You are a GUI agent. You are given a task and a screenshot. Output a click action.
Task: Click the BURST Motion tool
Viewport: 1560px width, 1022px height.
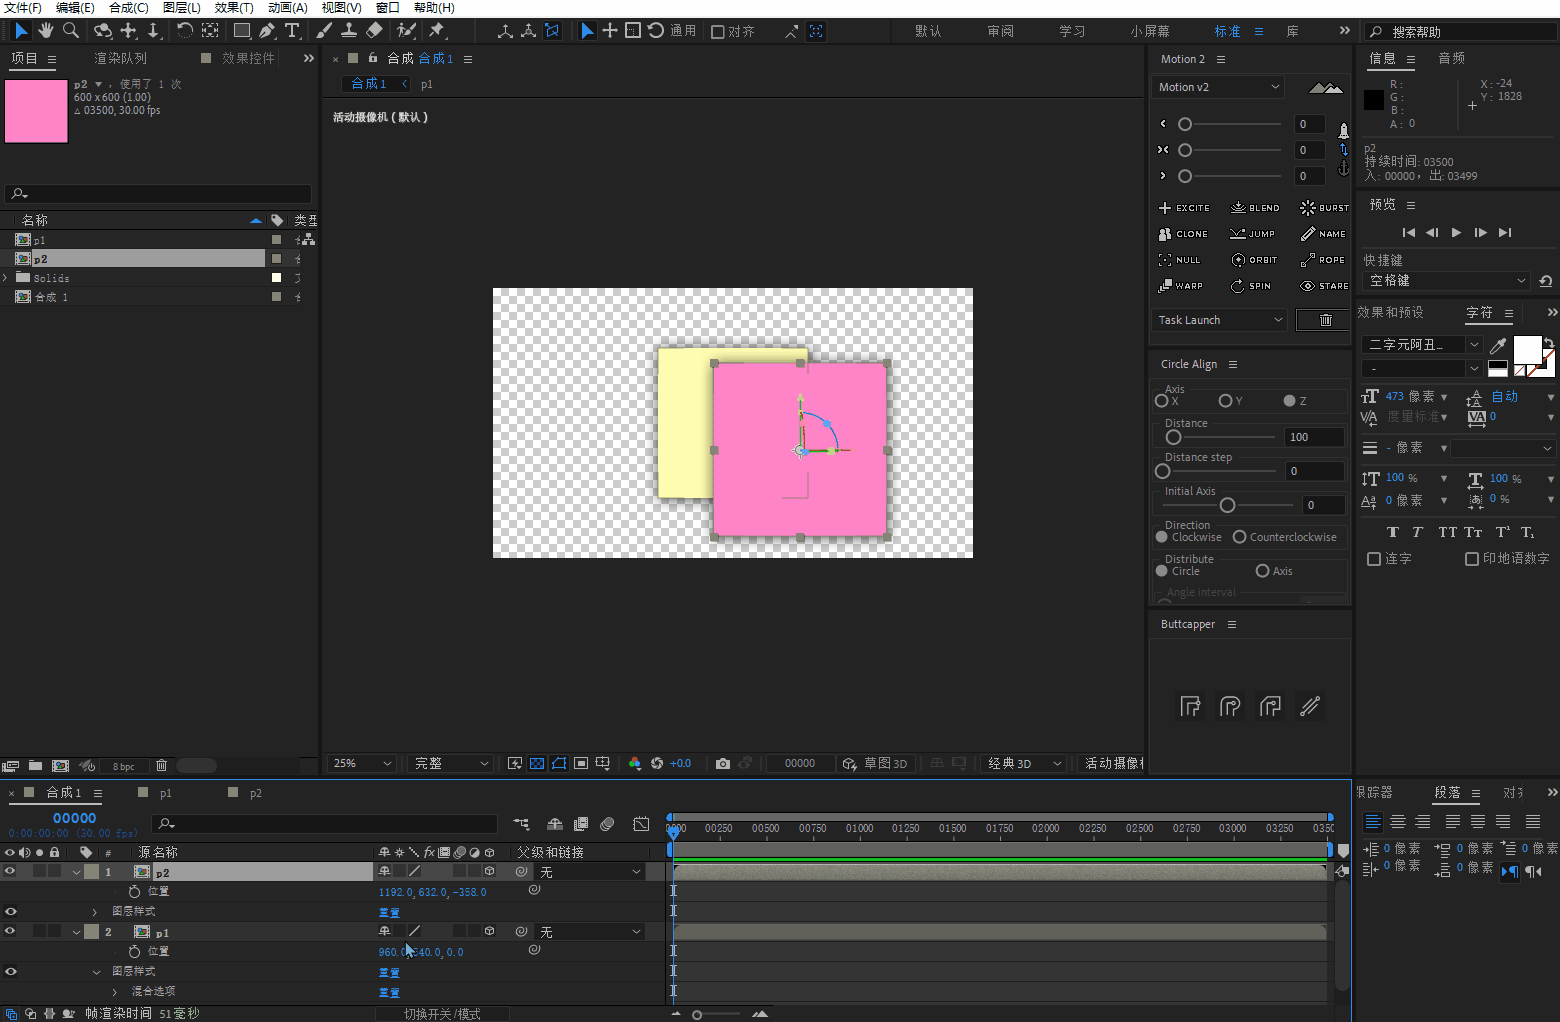[1324, 208]
